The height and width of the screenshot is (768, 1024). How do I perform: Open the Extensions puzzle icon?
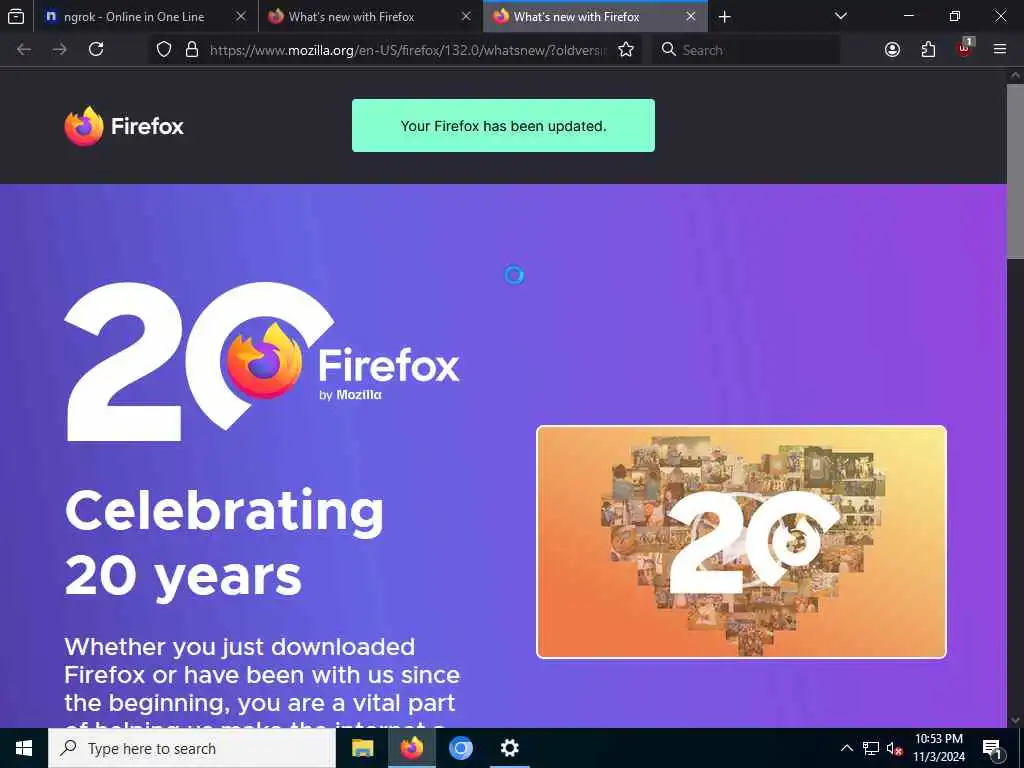point(928,50)
